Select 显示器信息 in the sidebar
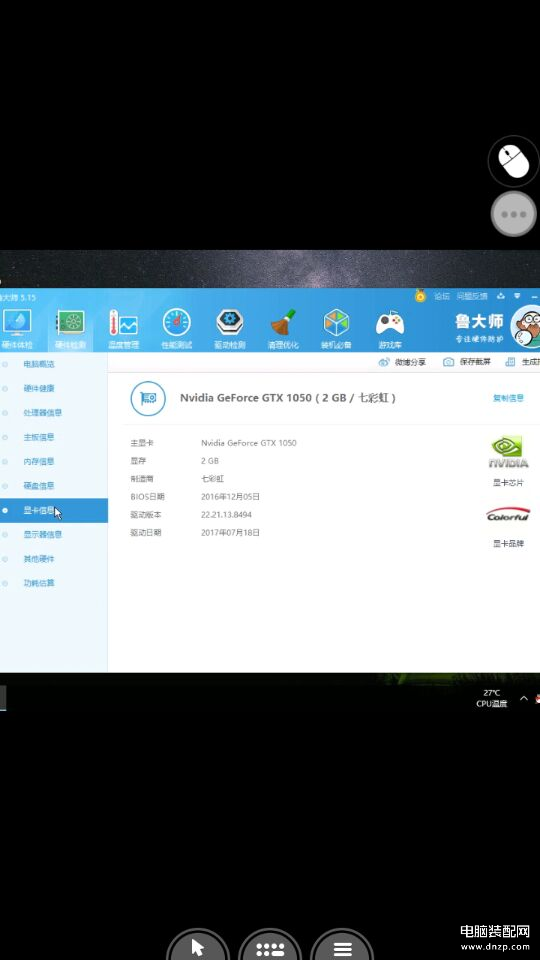 [x=42, y=534]
